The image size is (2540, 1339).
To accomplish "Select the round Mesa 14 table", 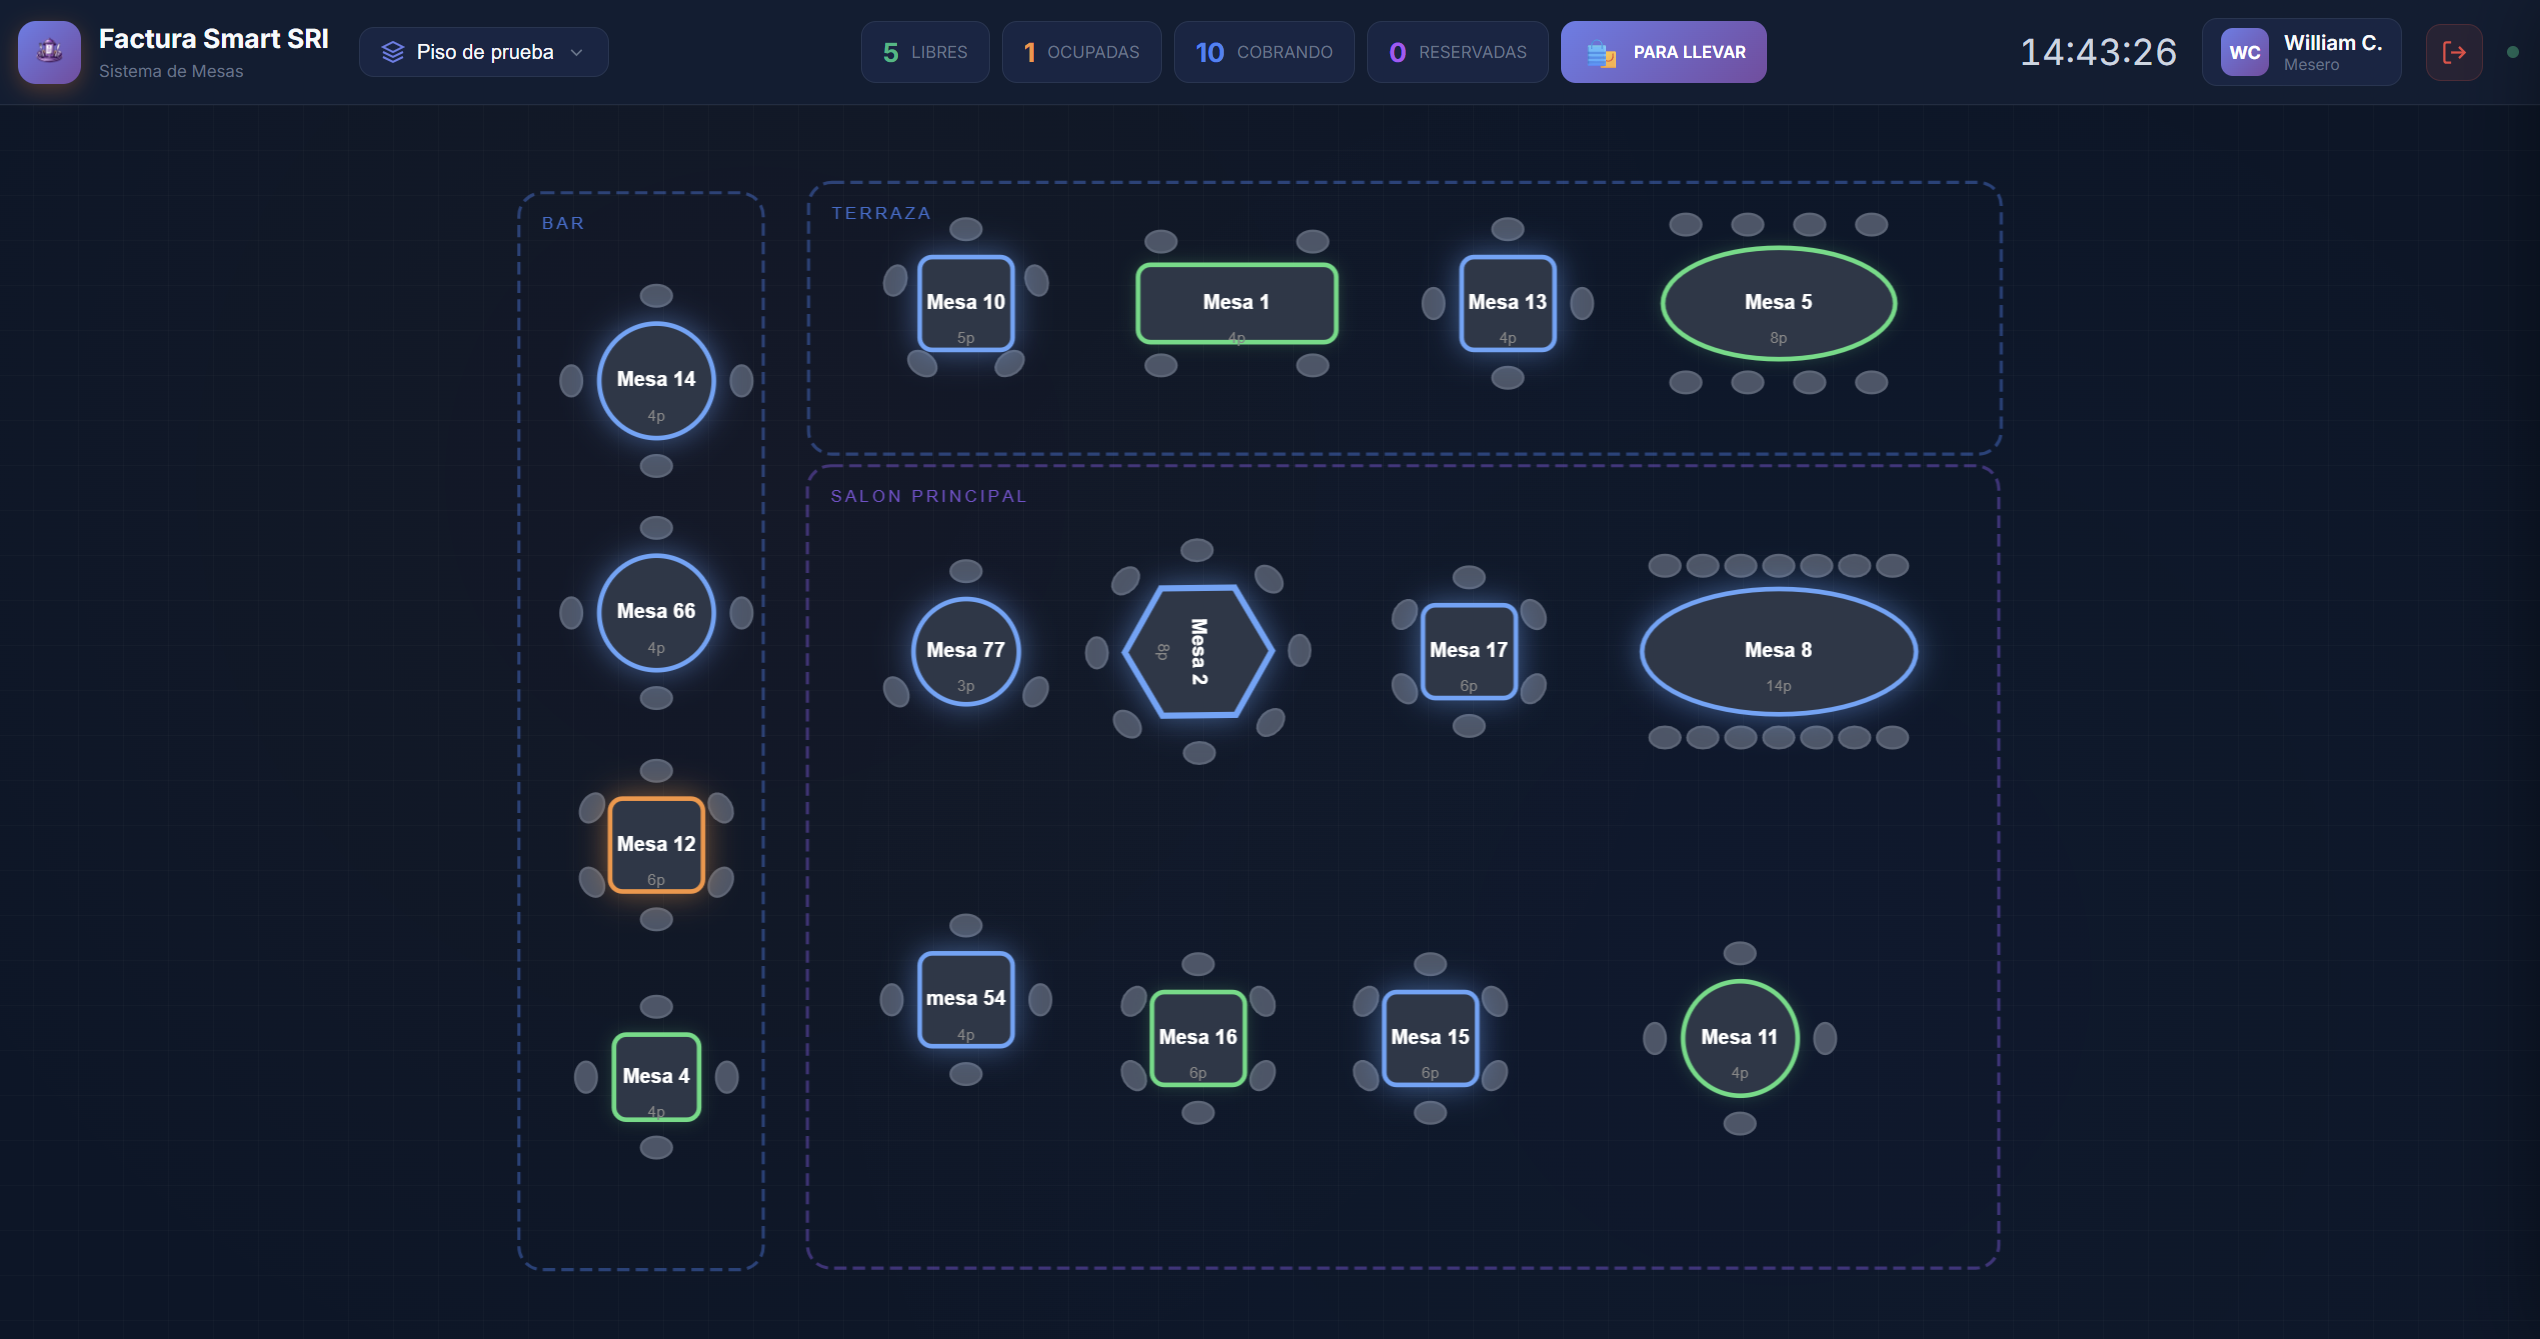I will 656,381.
